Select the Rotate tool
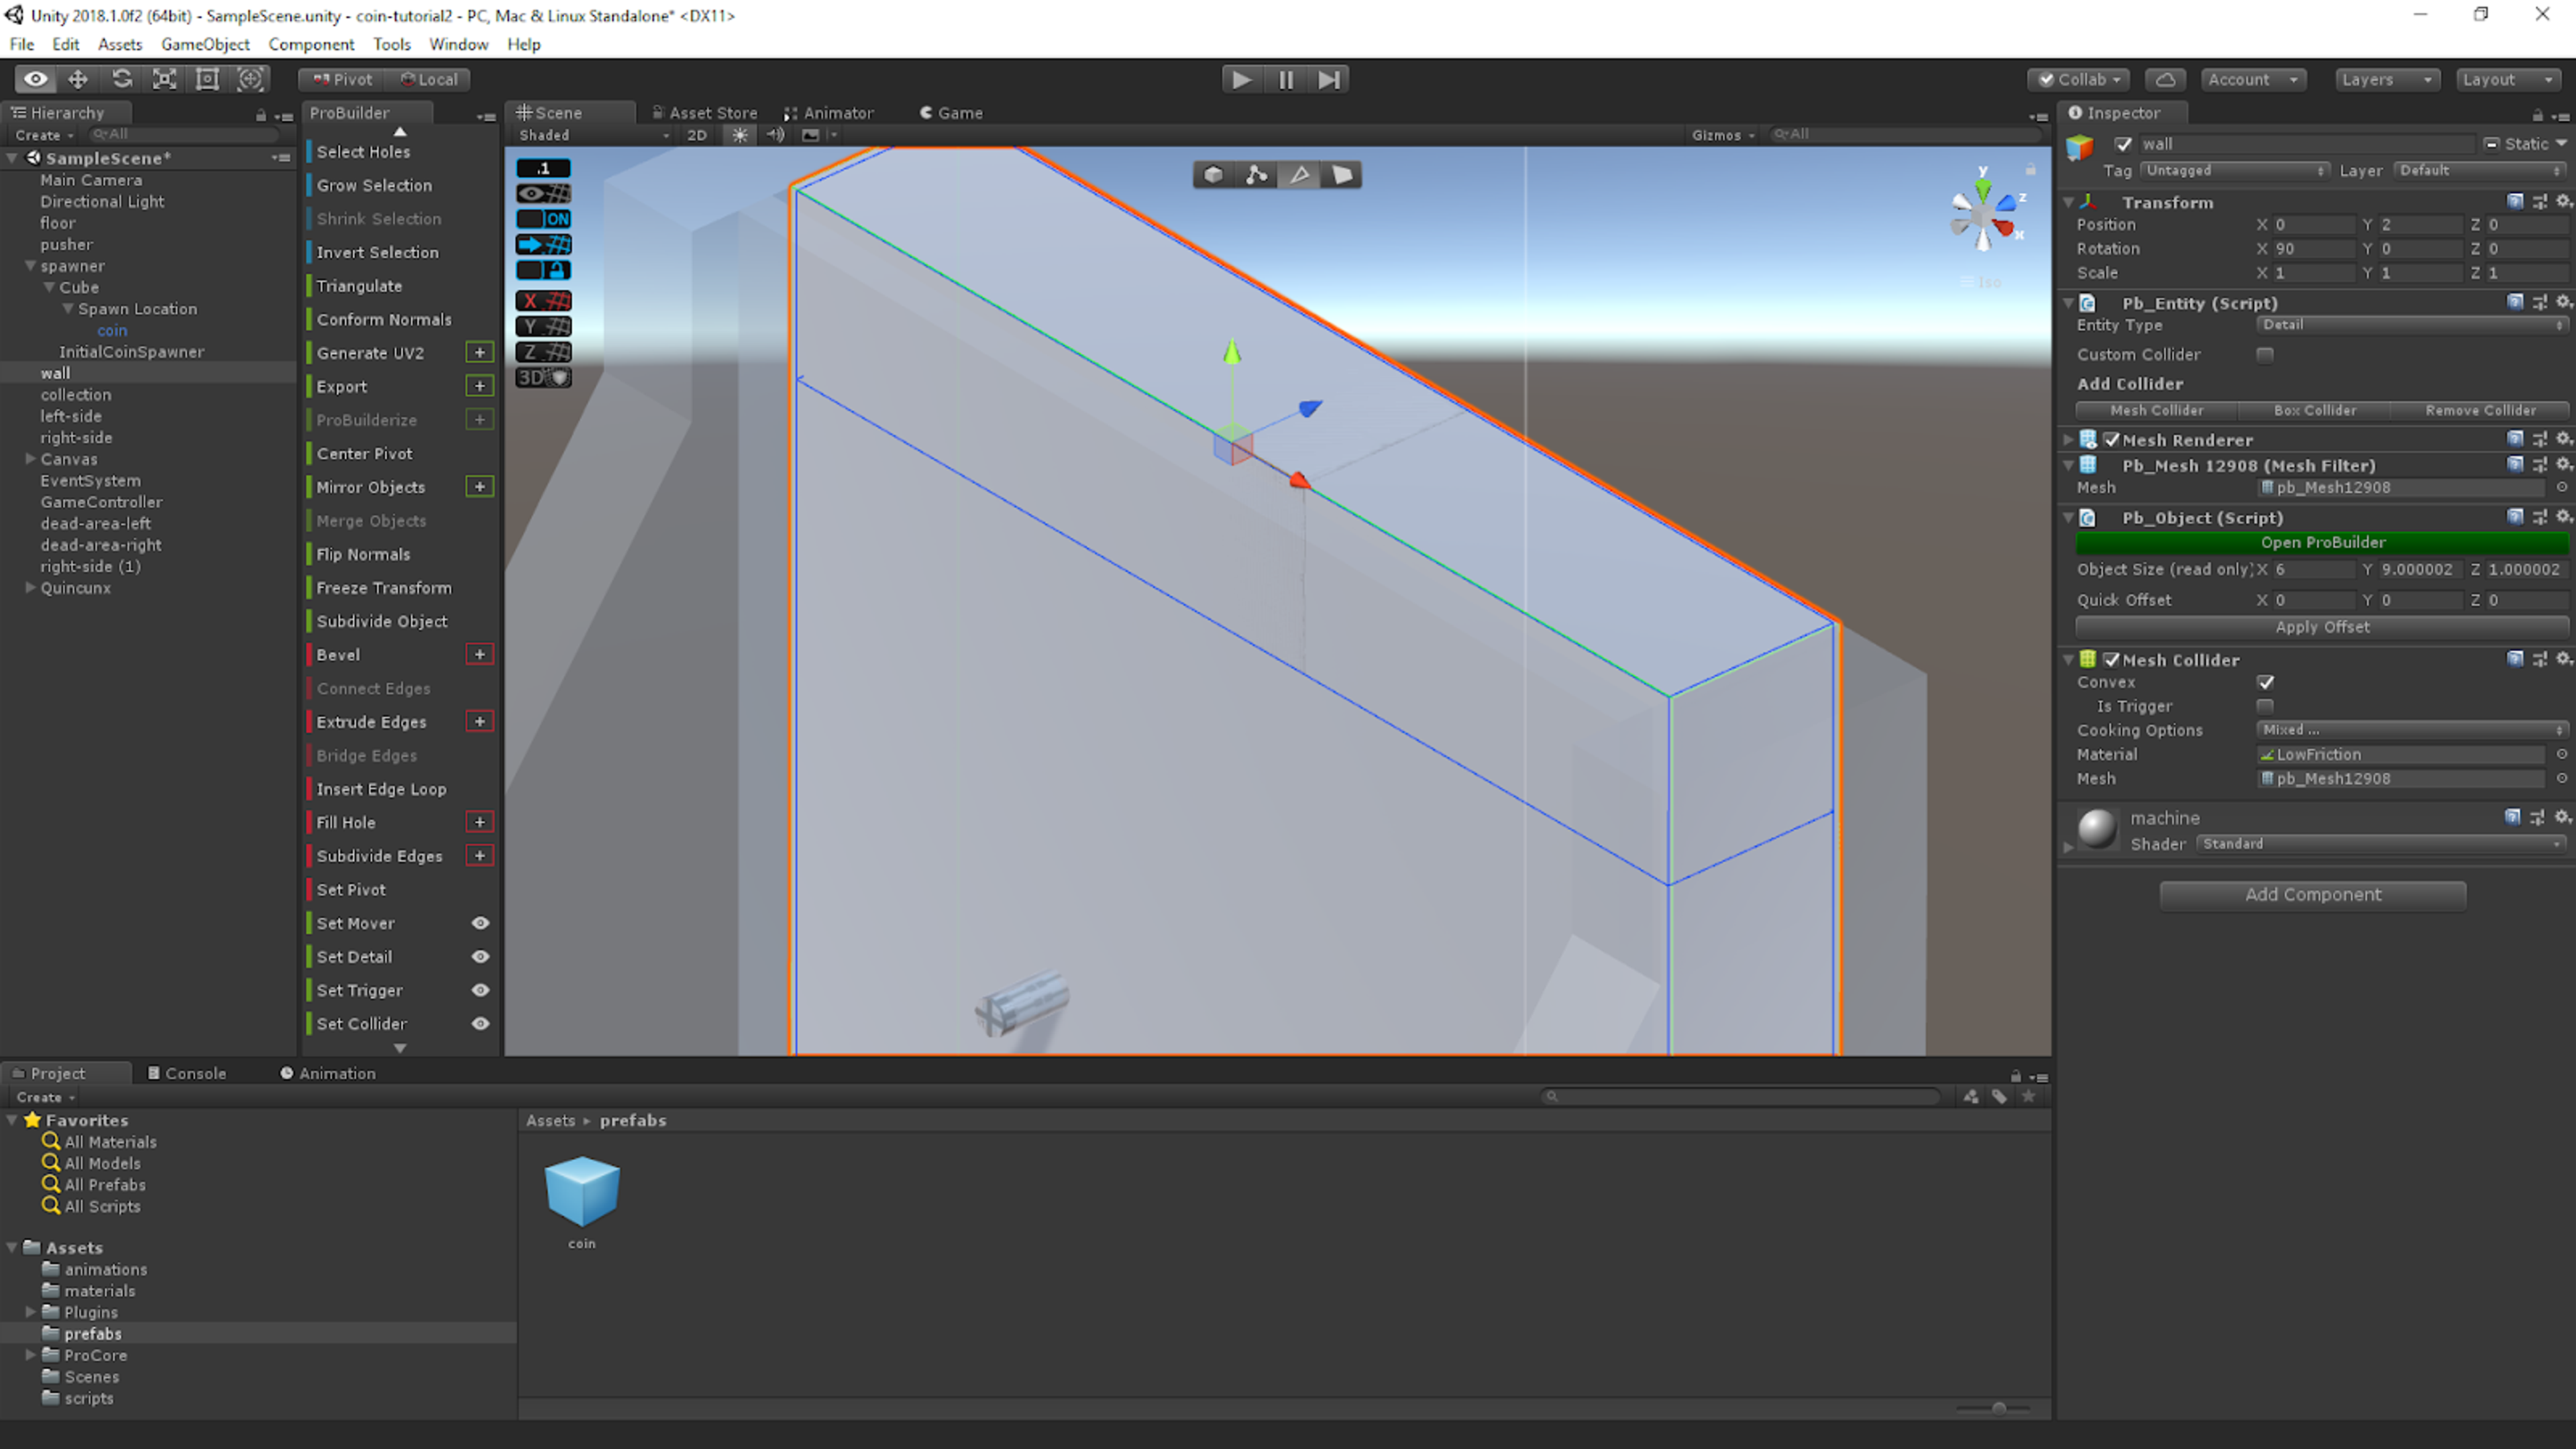The height and width of the screenshot is (1449, 2576). click(x=121, y=79)
